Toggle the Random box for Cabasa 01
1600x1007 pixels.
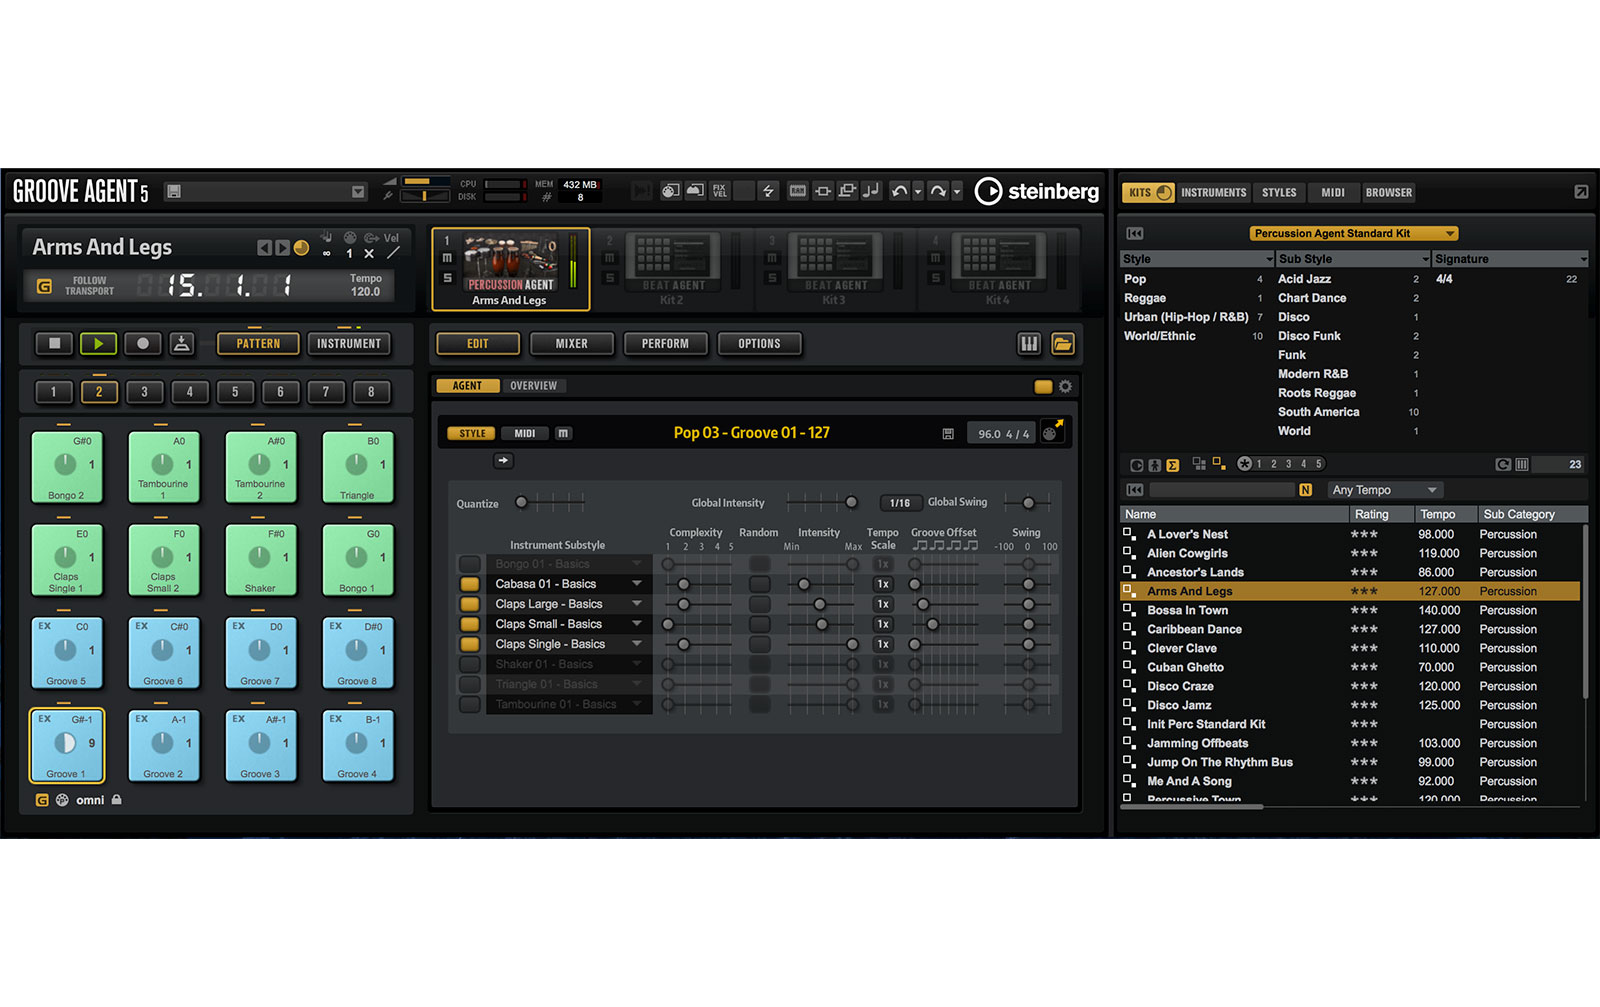click(760, 584)
